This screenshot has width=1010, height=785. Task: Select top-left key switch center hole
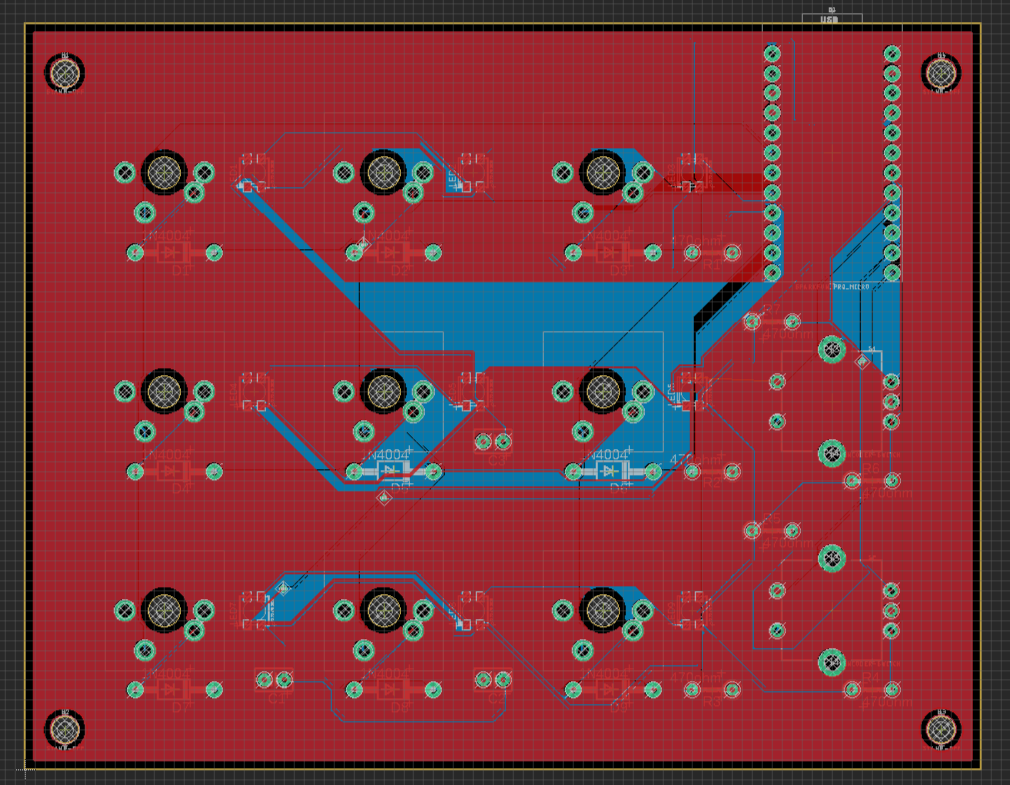pyautogui.click(x=164, y=172)
